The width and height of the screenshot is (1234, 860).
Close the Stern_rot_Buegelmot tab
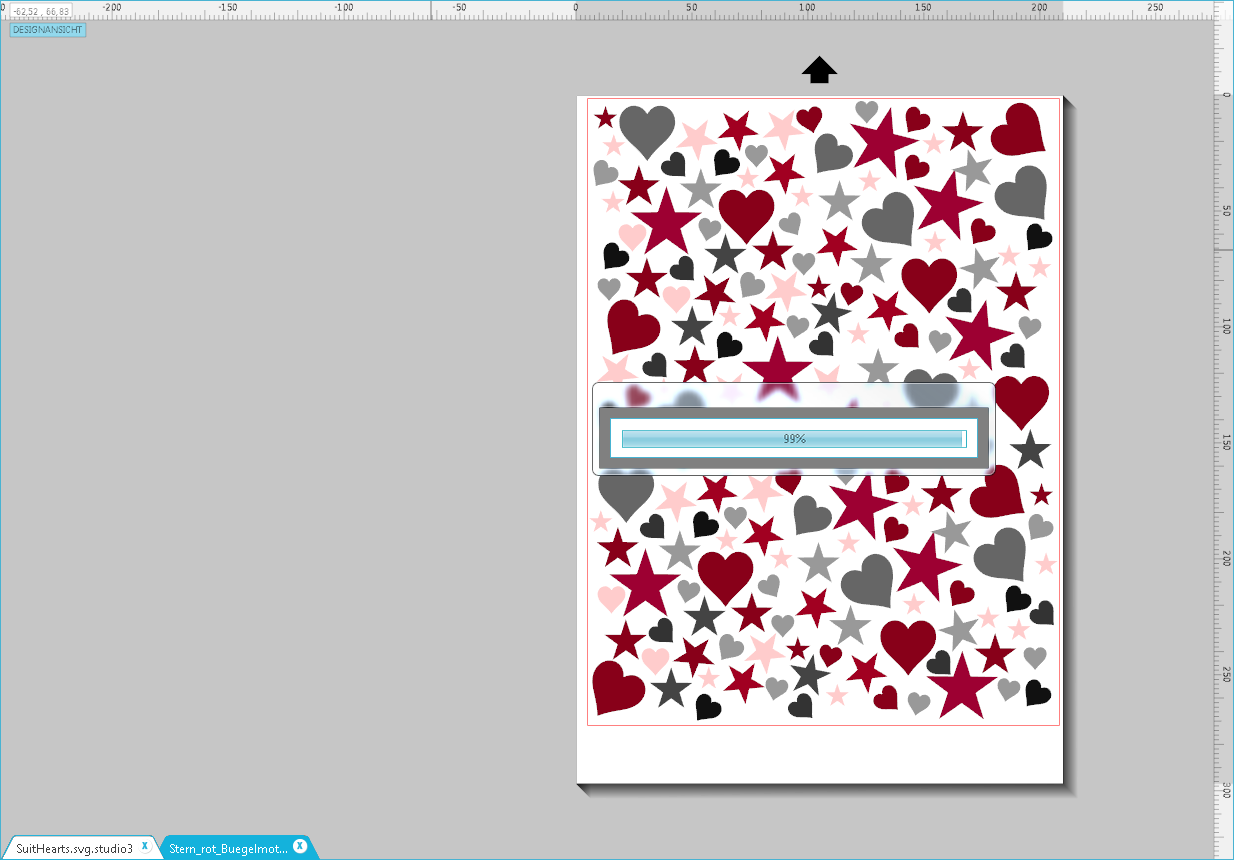coord(300,846)
